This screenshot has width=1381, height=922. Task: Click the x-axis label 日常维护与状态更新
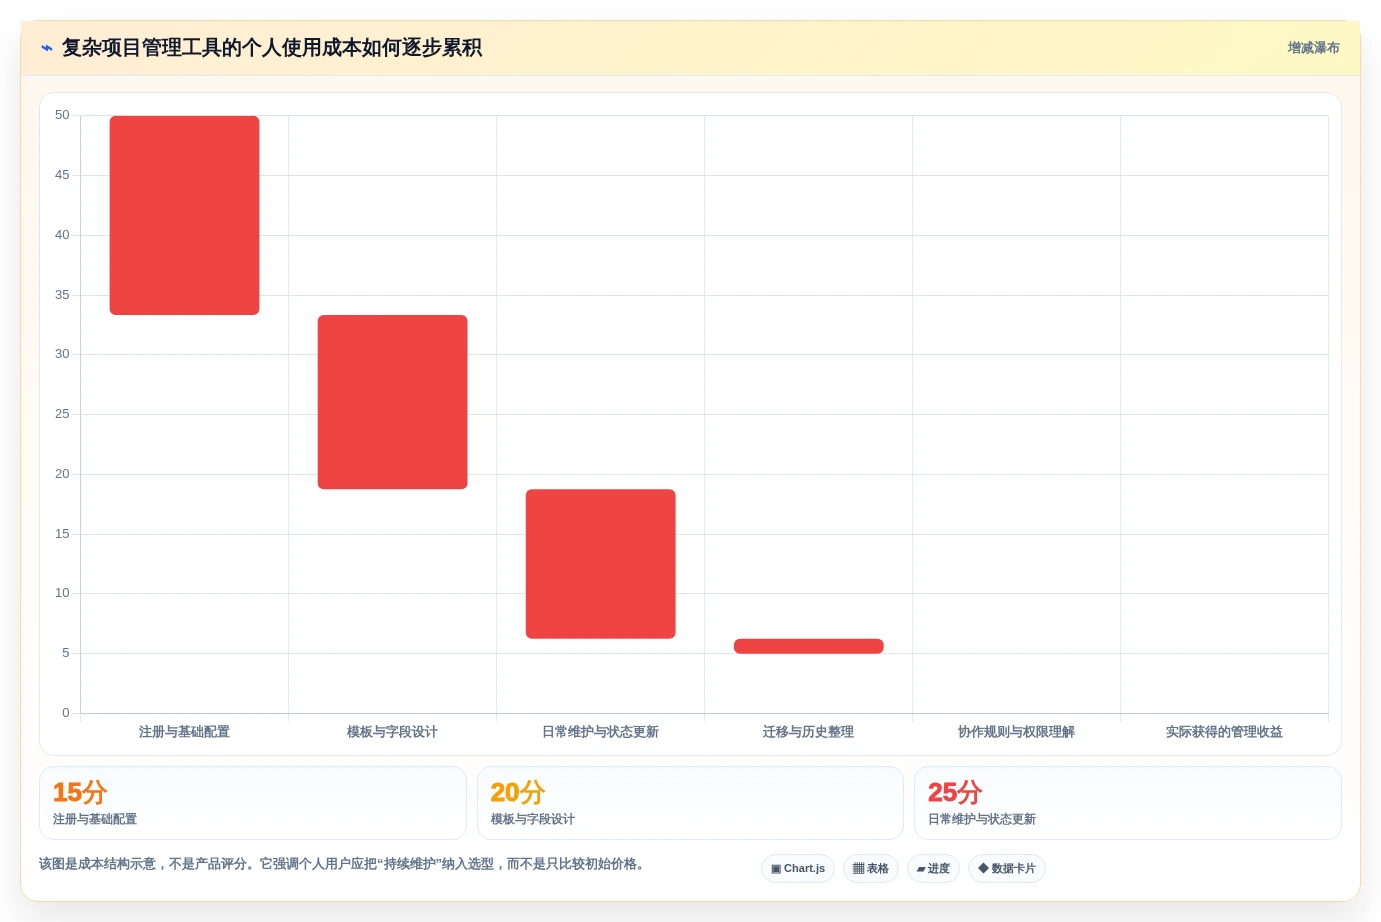pos(600,732)
